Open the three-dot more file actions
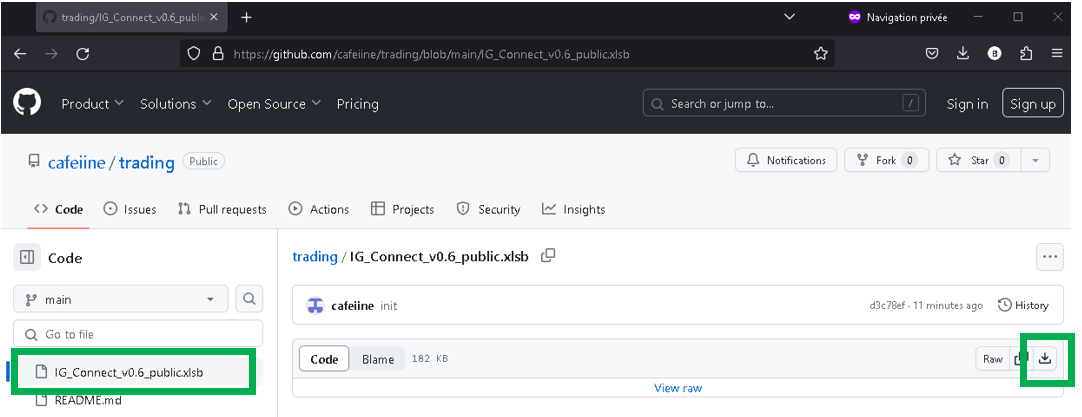 (x=1050, y=256)
